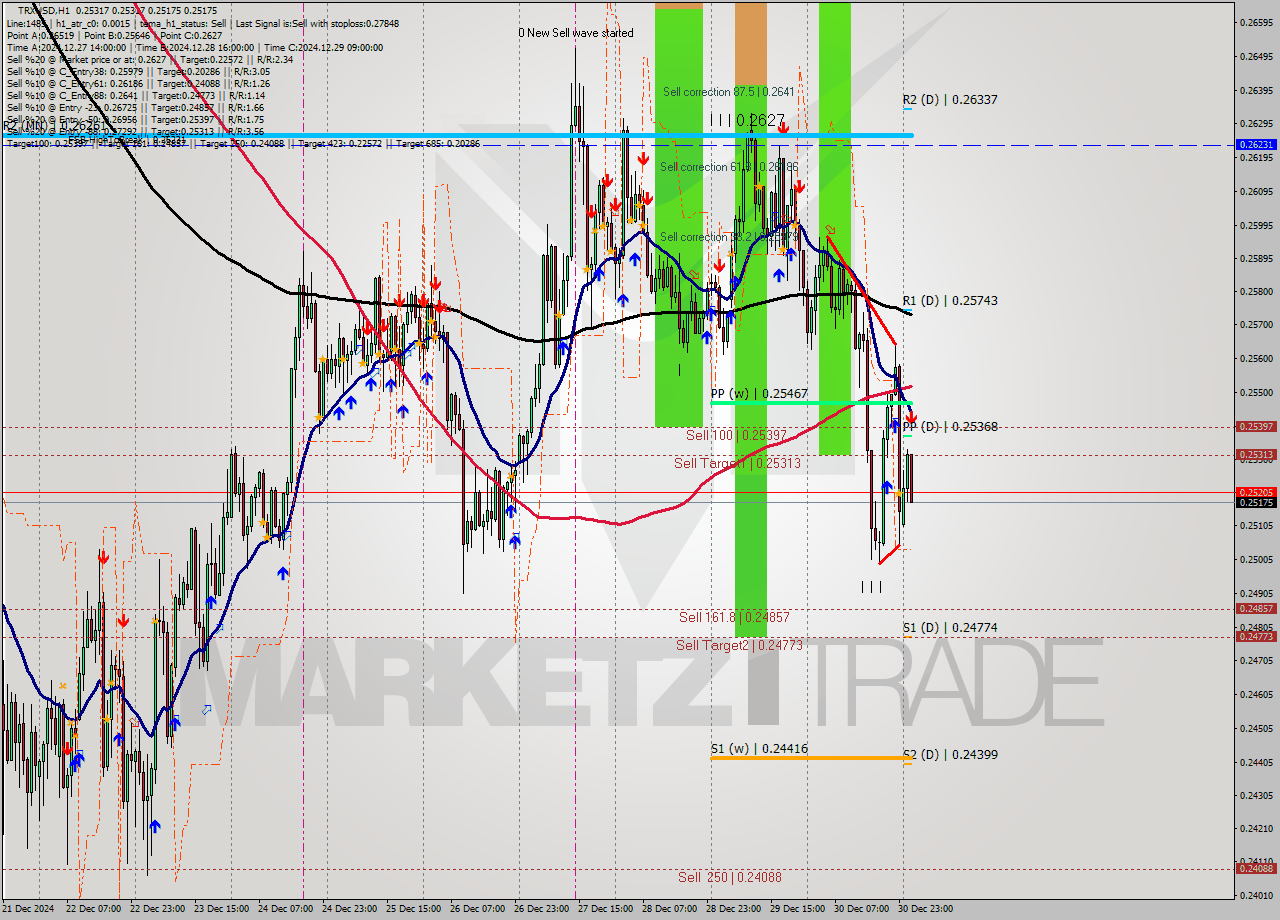Image resolution: width=1280 pixels, height=920 pixels.
Task: Select the 'Sell 250 | 0.24088' label
Action: (x=730, y=877)
